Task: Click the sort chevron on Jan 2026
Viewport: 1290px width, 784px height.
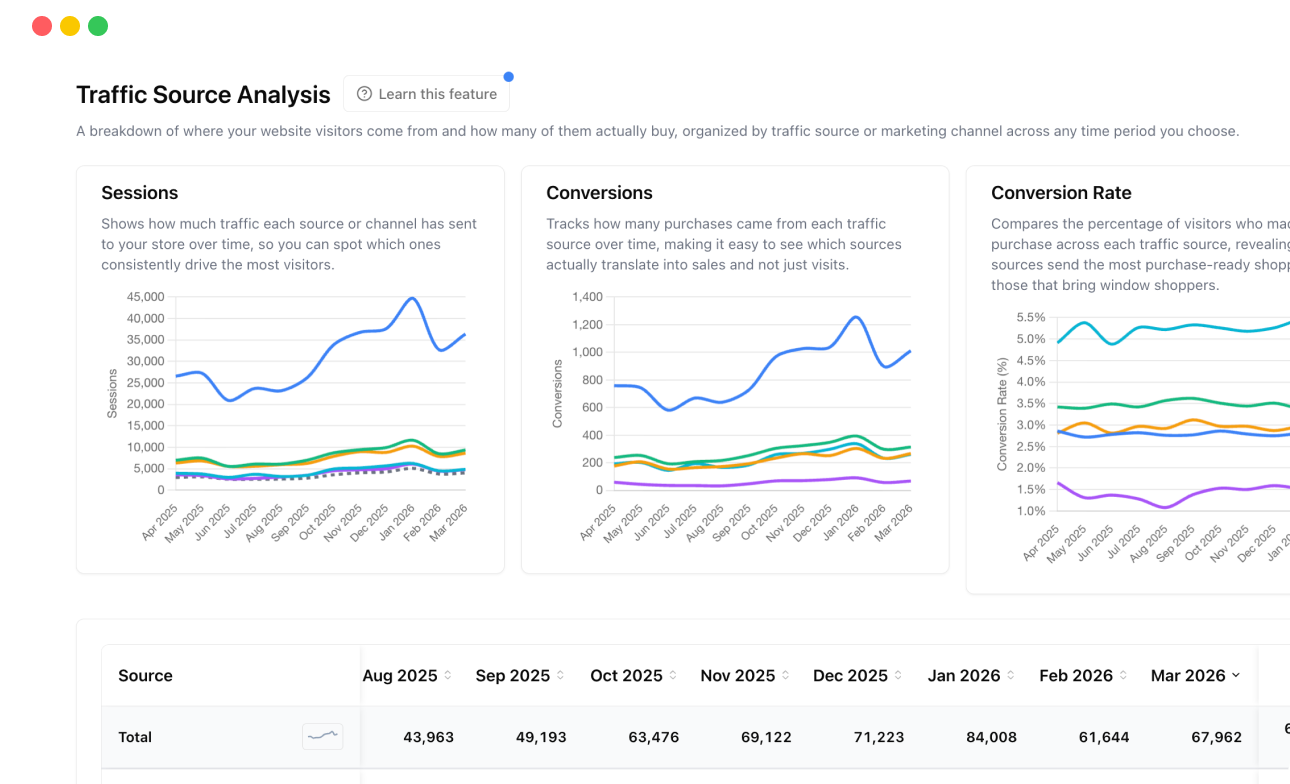Action: [1010, 675]
